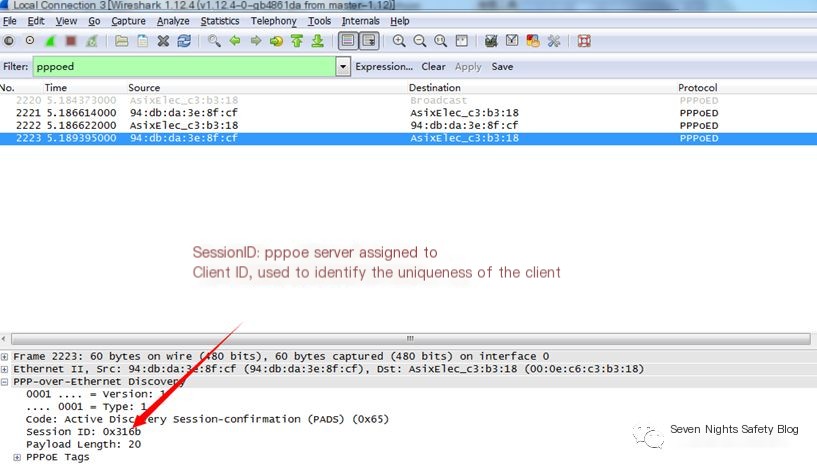Find a packet (magnifier icon)

[214, 41]
